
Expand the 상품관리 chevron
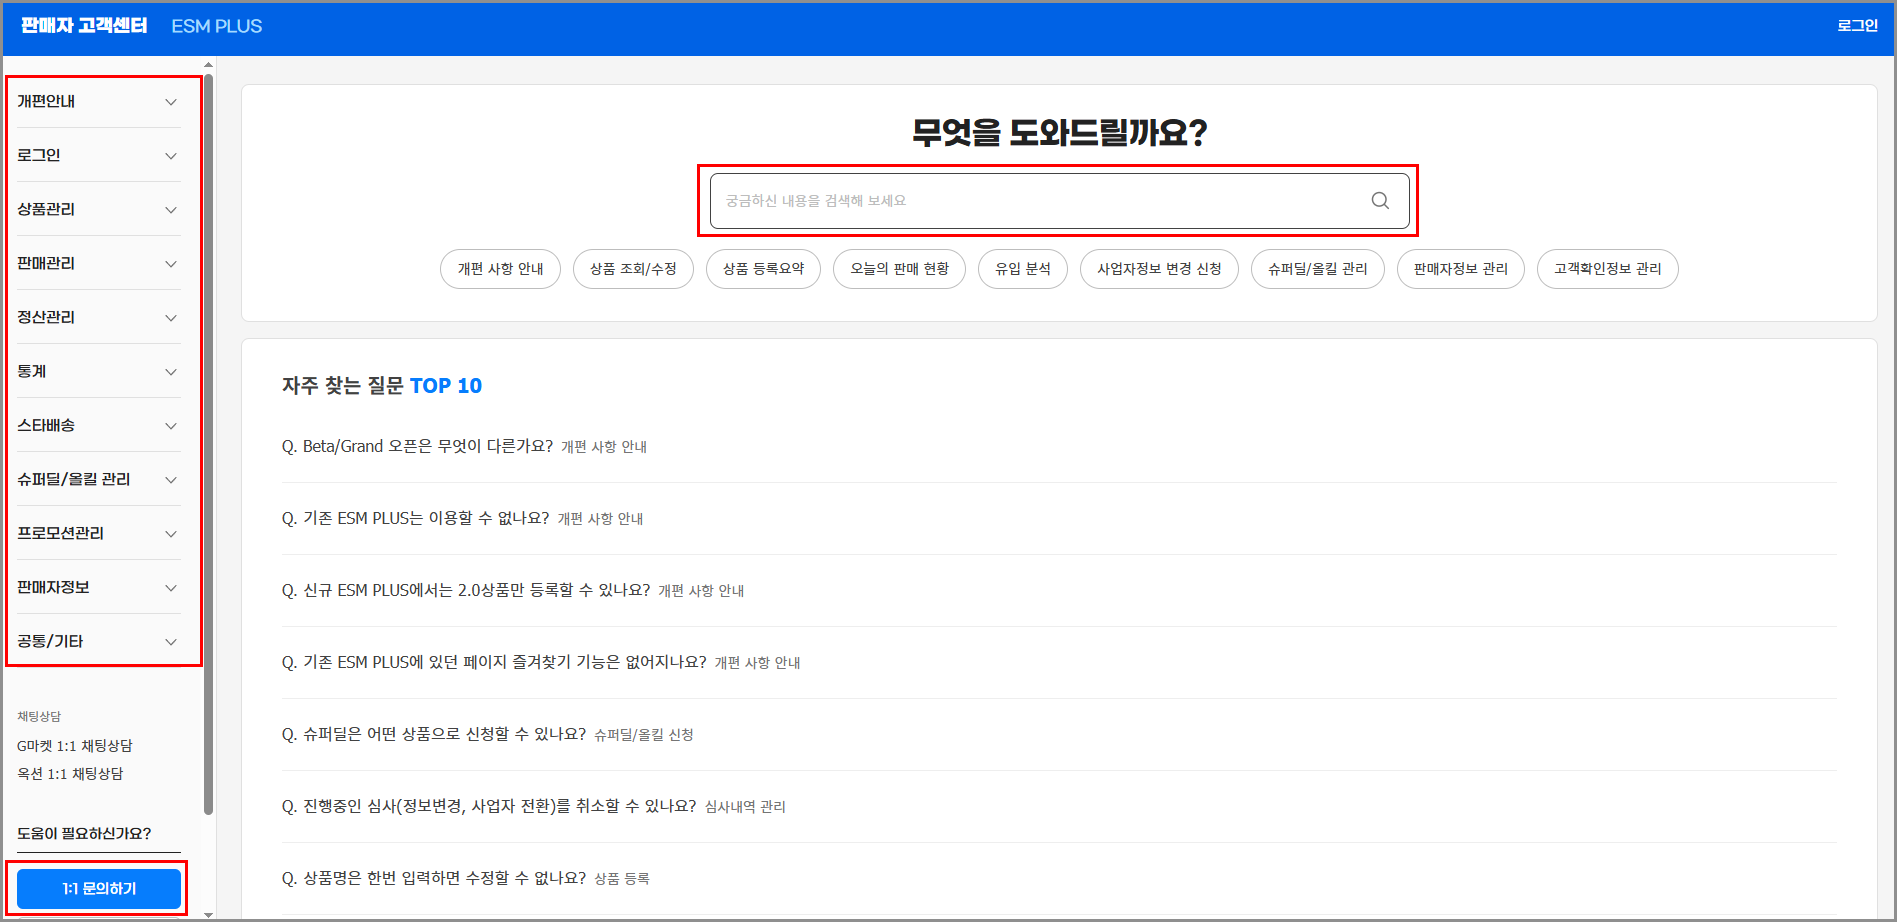tap(171, 210)
